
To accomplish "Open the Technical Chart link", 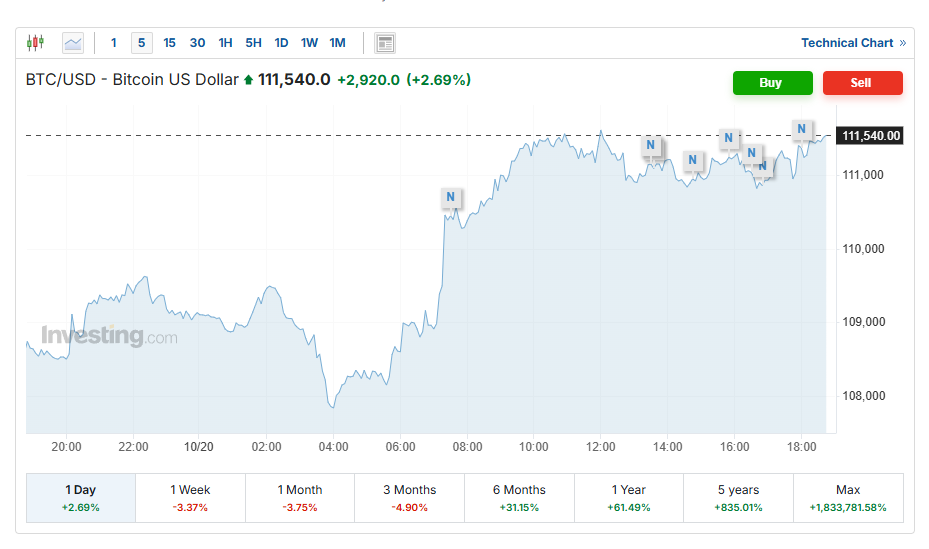I will coord(846,43).
